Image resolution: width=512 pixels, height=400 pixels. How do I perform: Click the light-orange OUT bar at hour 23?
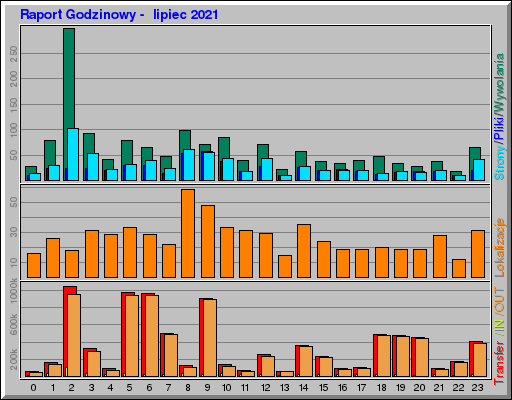point(480,360)
